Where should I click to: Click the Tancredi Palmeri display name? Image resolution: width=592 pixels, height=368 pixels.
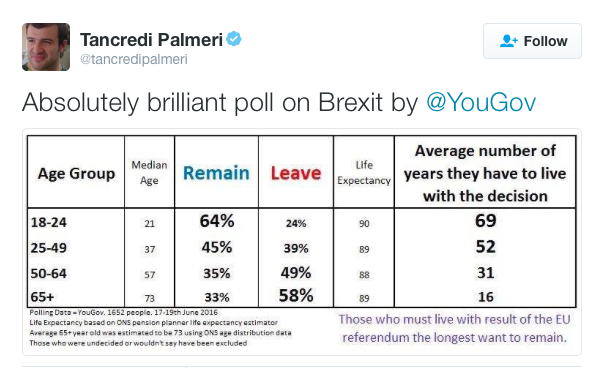point(151,40)
